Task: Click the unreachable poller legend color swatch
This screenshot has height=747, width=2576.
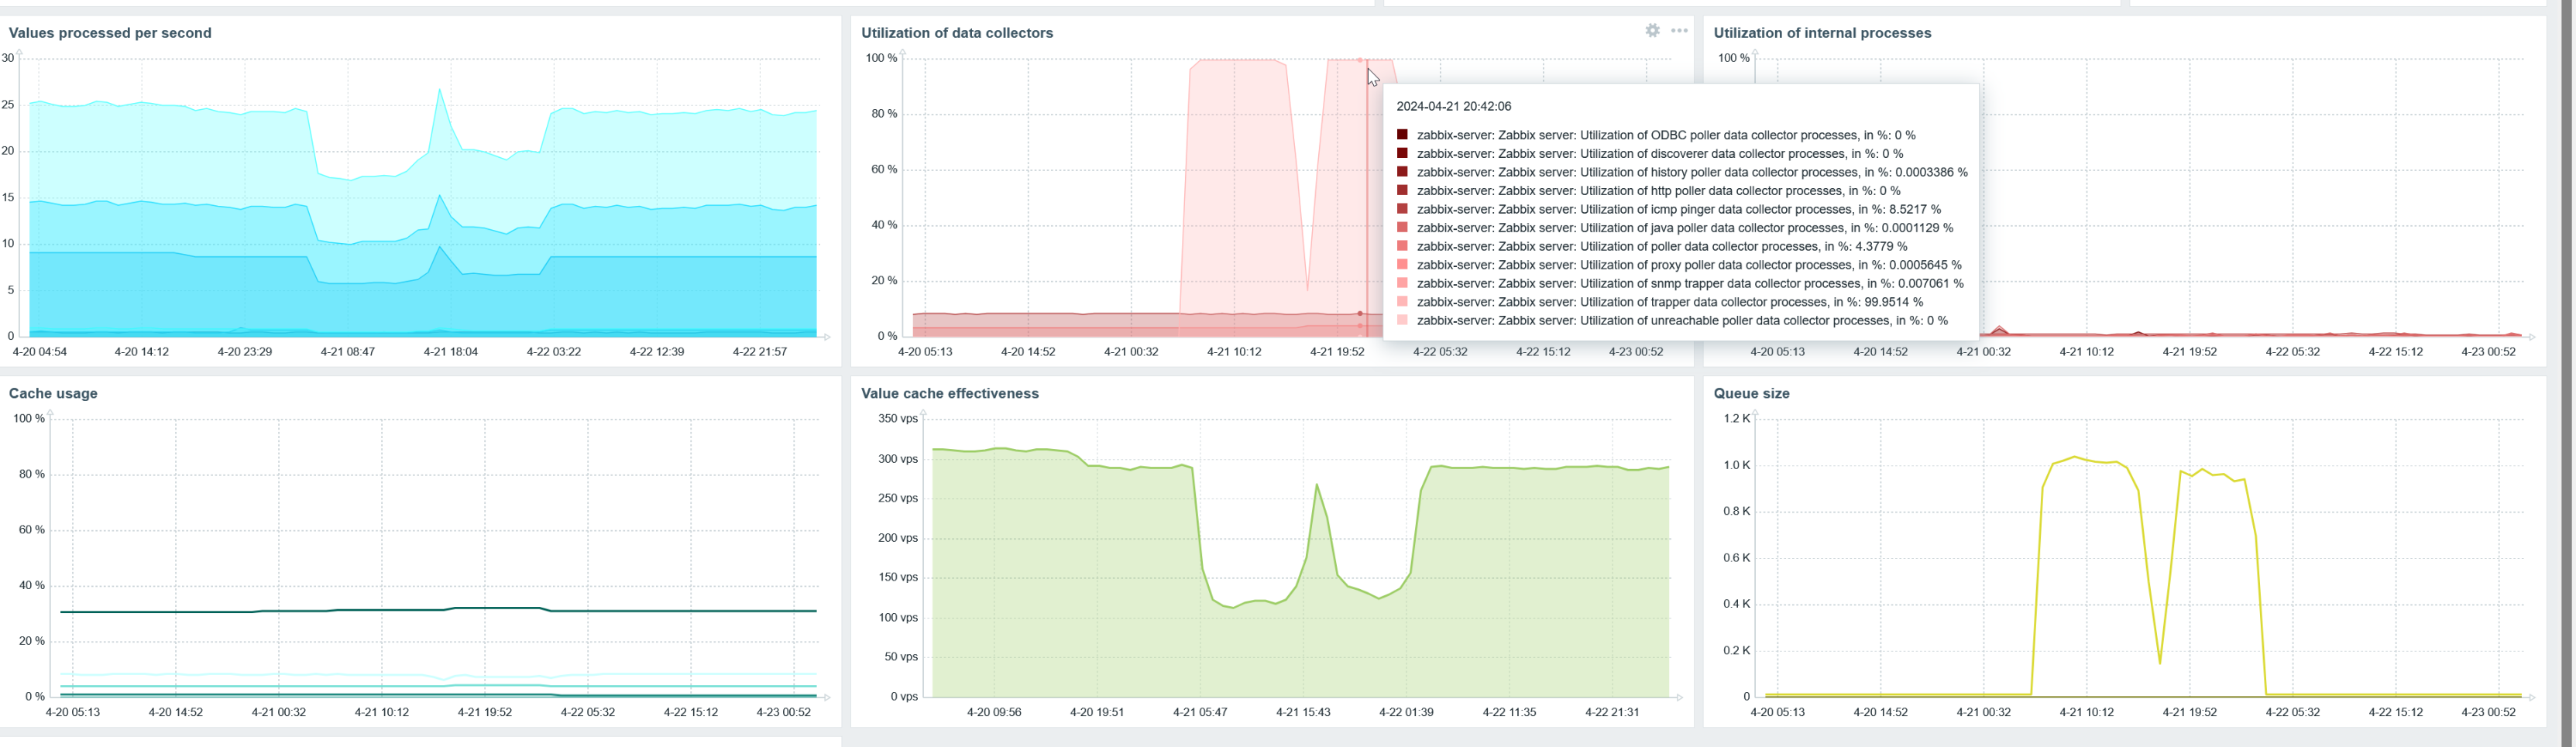Action: 1402,320
